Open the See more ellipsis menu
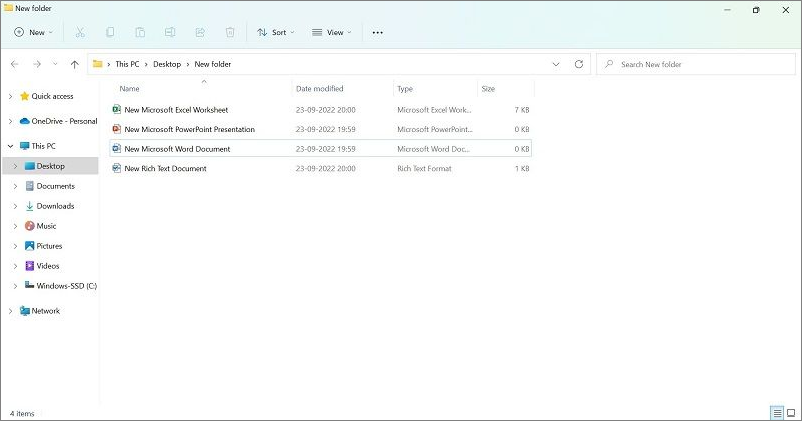Viewport: 802px width, 421px height. click(x=377, y=32)
